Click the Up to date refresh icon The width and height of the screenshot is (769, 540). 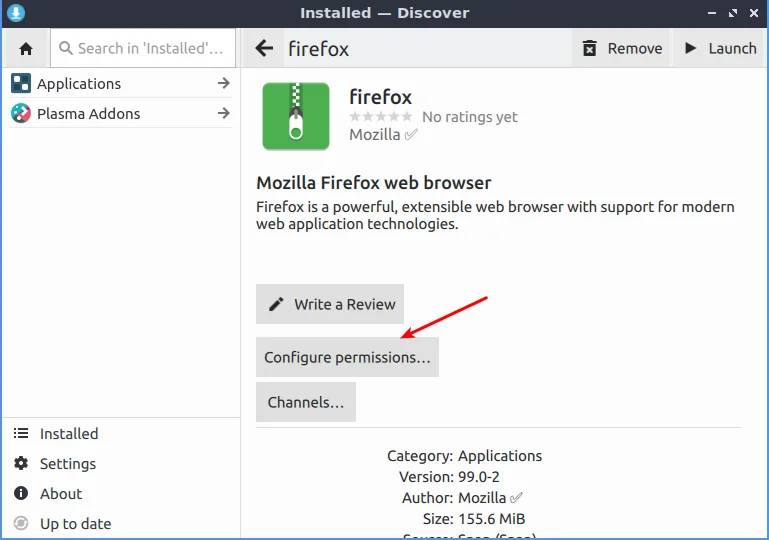(21, 523)
